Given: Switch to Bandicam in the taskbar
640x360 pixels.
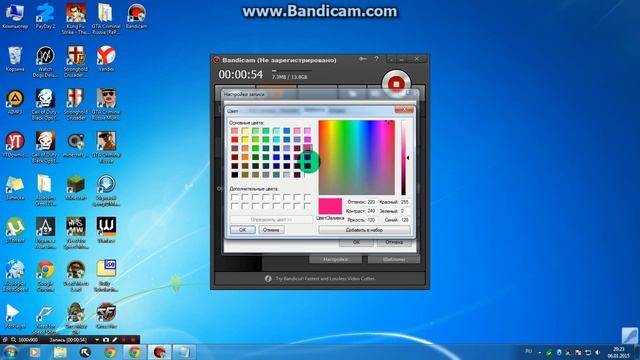Looking at the screenshot, I should 160,352.
